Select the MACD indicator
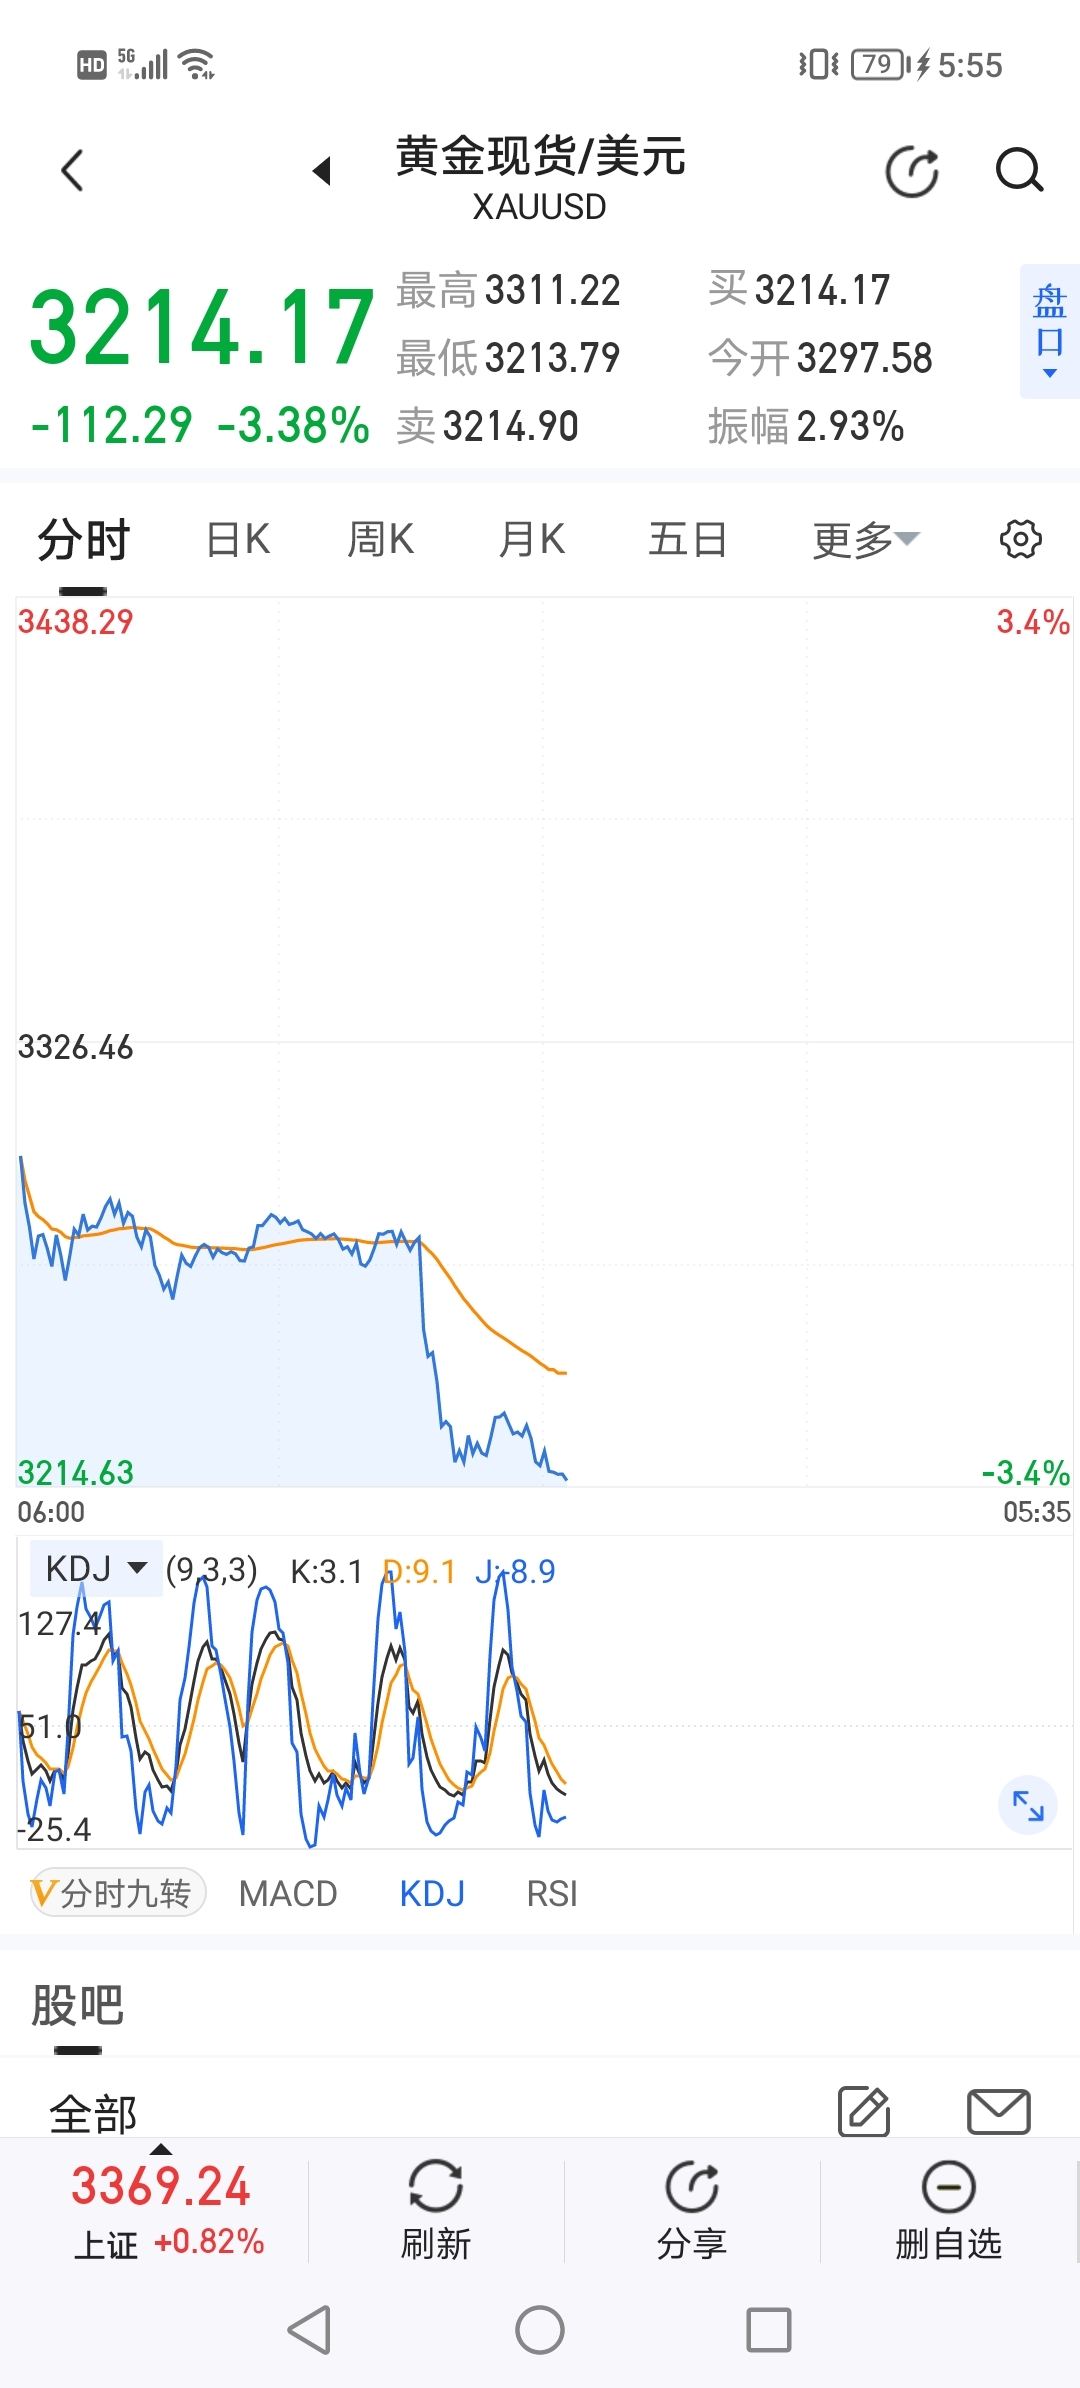The height and width of the screenshot is (2388, 1080). click(288, 1893)
